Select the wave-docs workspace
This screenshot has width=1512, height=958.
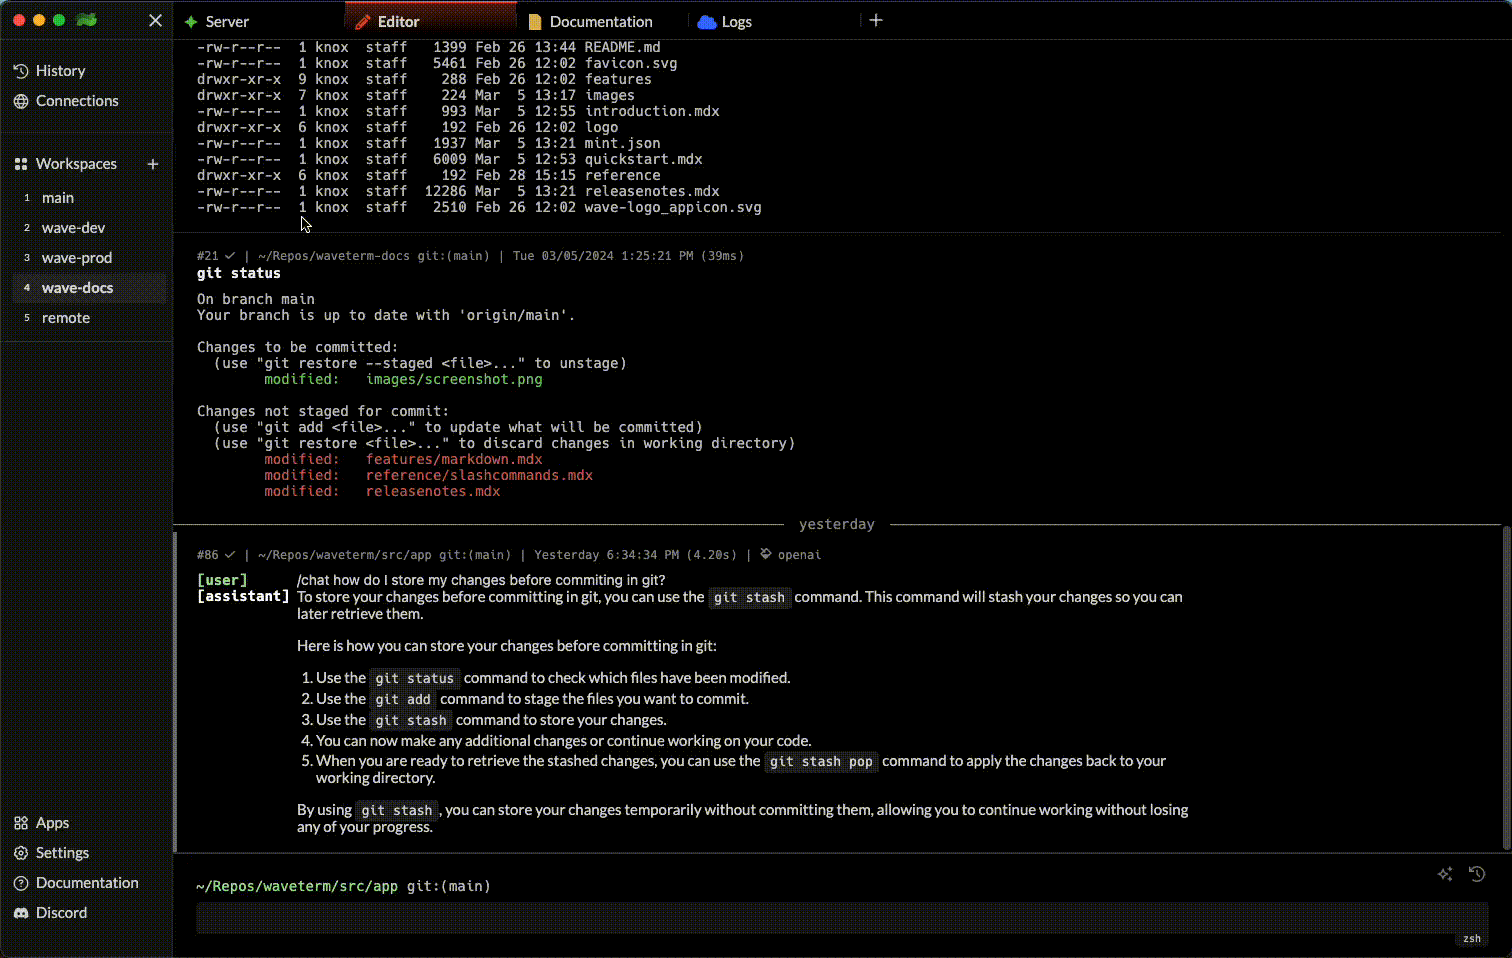88,288
